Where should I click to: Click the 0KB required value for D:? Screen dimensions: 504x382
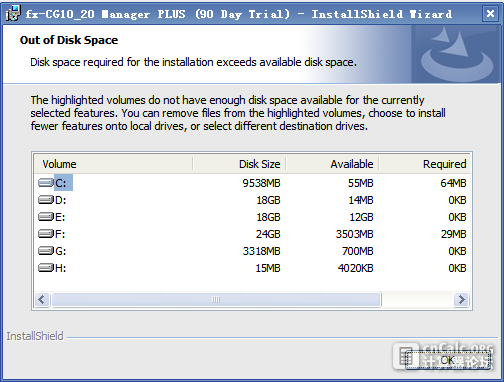pos(457,200)
